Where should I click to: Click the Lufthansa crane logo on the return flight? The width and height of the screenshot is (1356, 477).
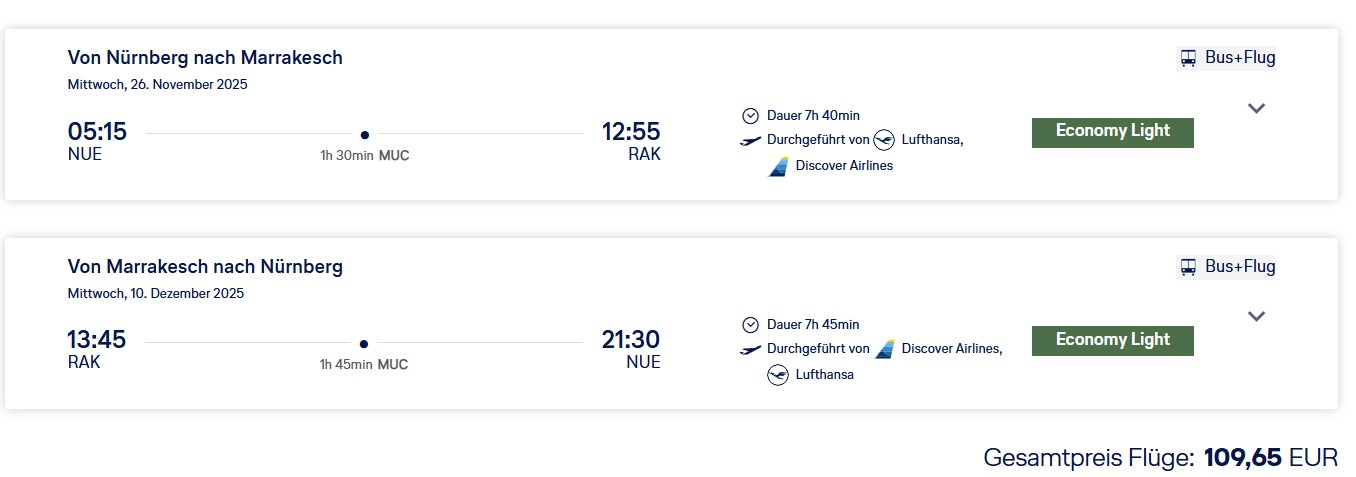778,375
